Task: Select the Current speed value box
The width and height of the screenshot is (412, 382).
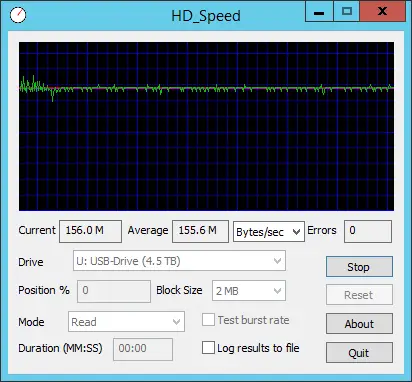Action: pyautogui.click(x=90, y=231)
